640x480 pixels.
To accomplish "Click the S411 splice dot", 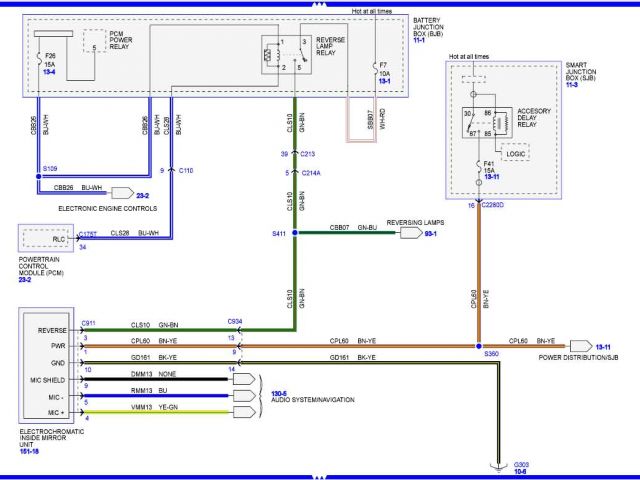I will coord(295,233).
